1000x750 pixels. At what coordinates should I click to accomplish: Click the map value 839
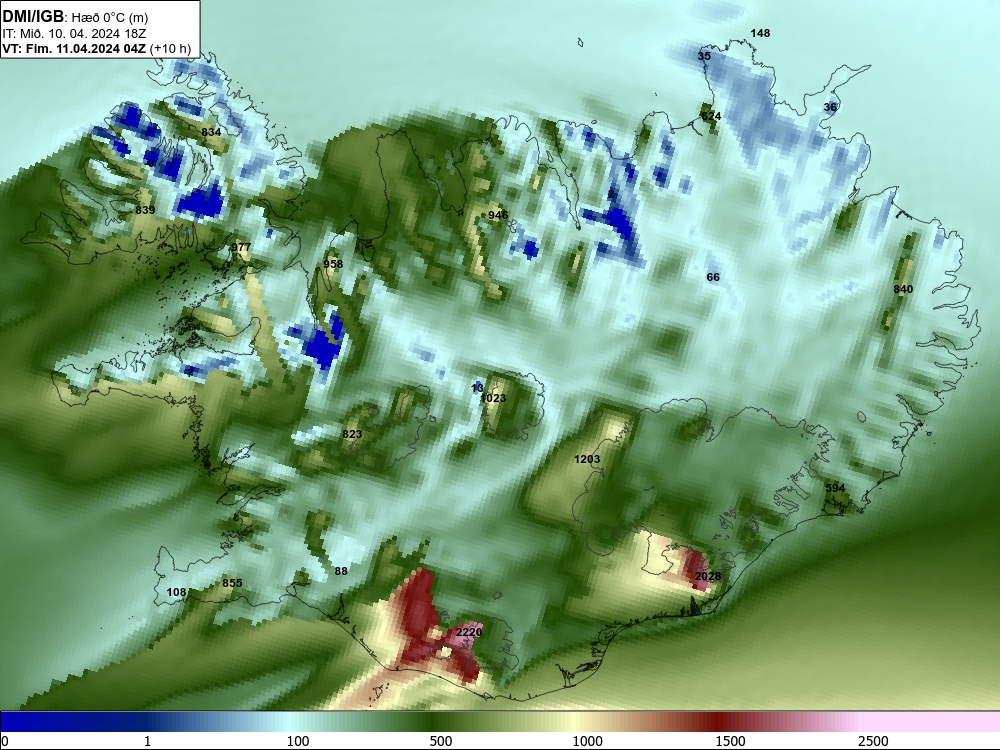click(x=145, y=210)
